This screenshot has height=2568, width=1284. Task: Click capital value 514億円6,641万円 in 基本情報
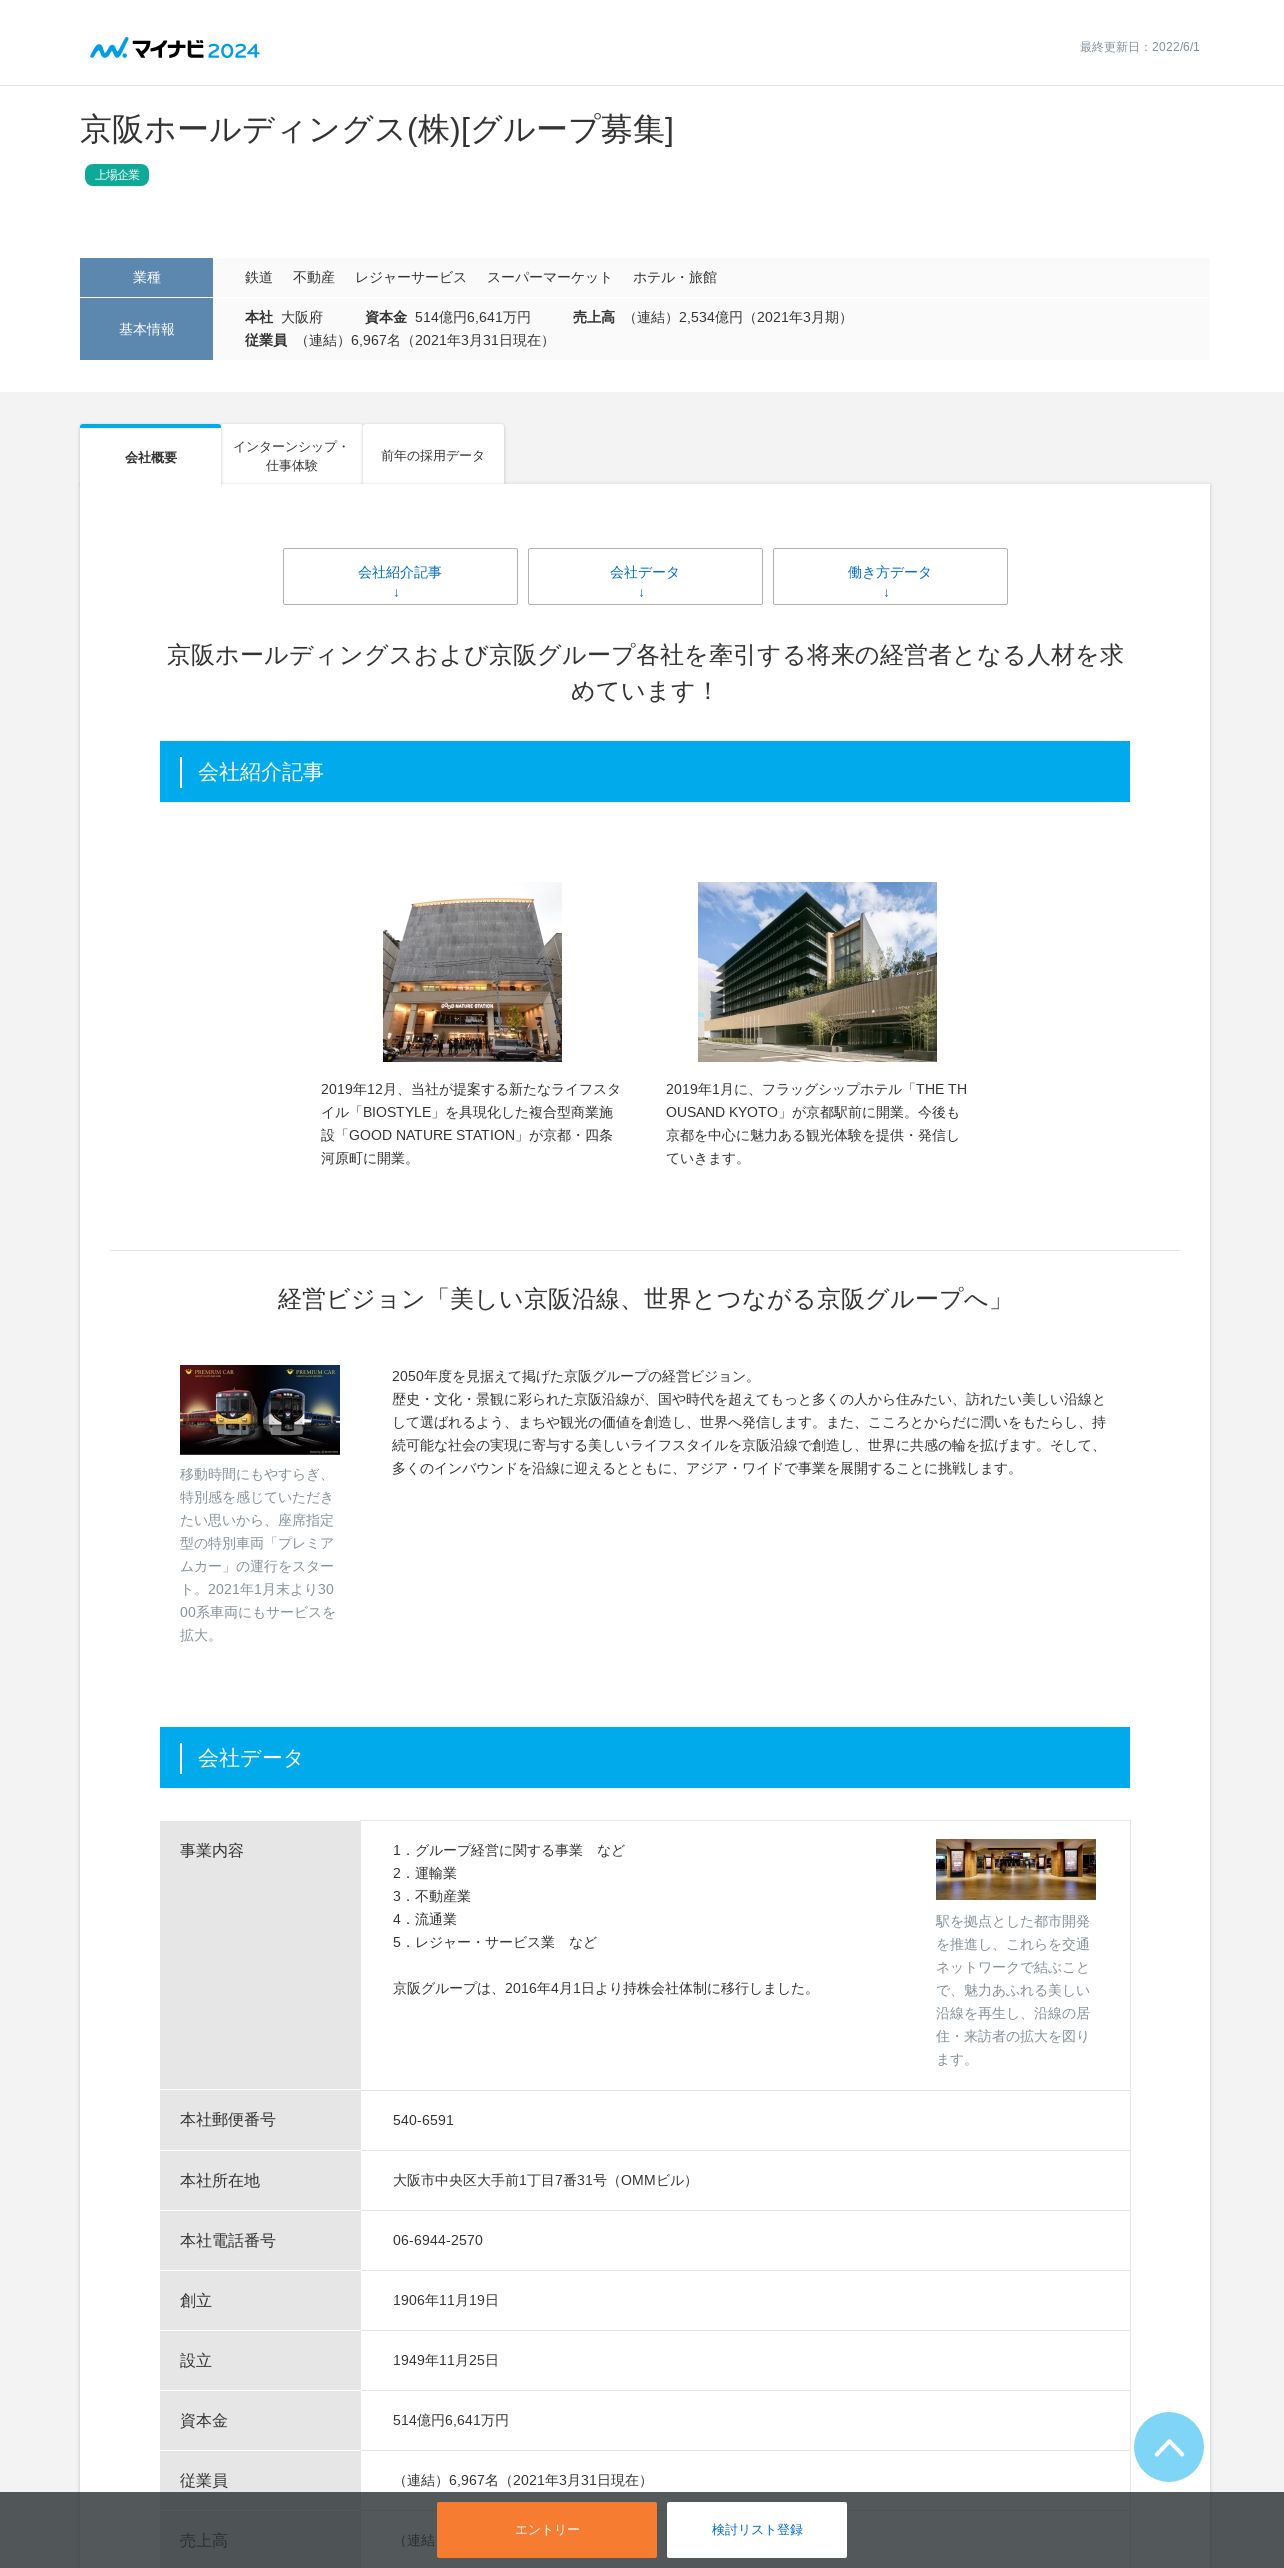[x=473, y=317]
